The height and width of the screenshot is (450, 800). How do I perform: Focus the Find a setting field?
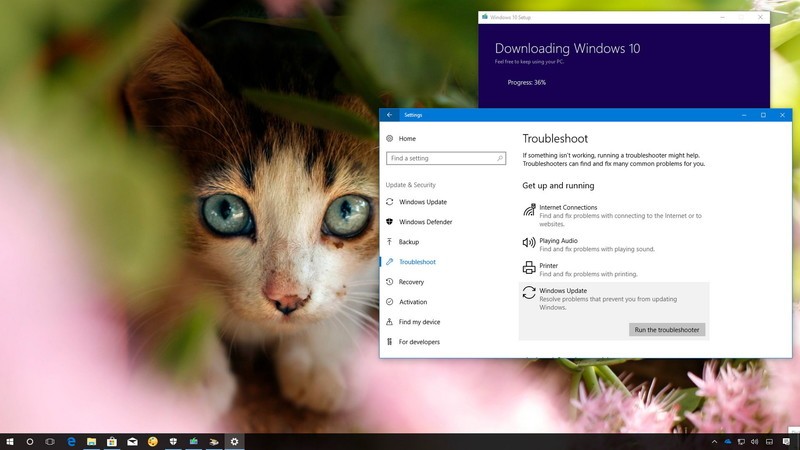446,158
